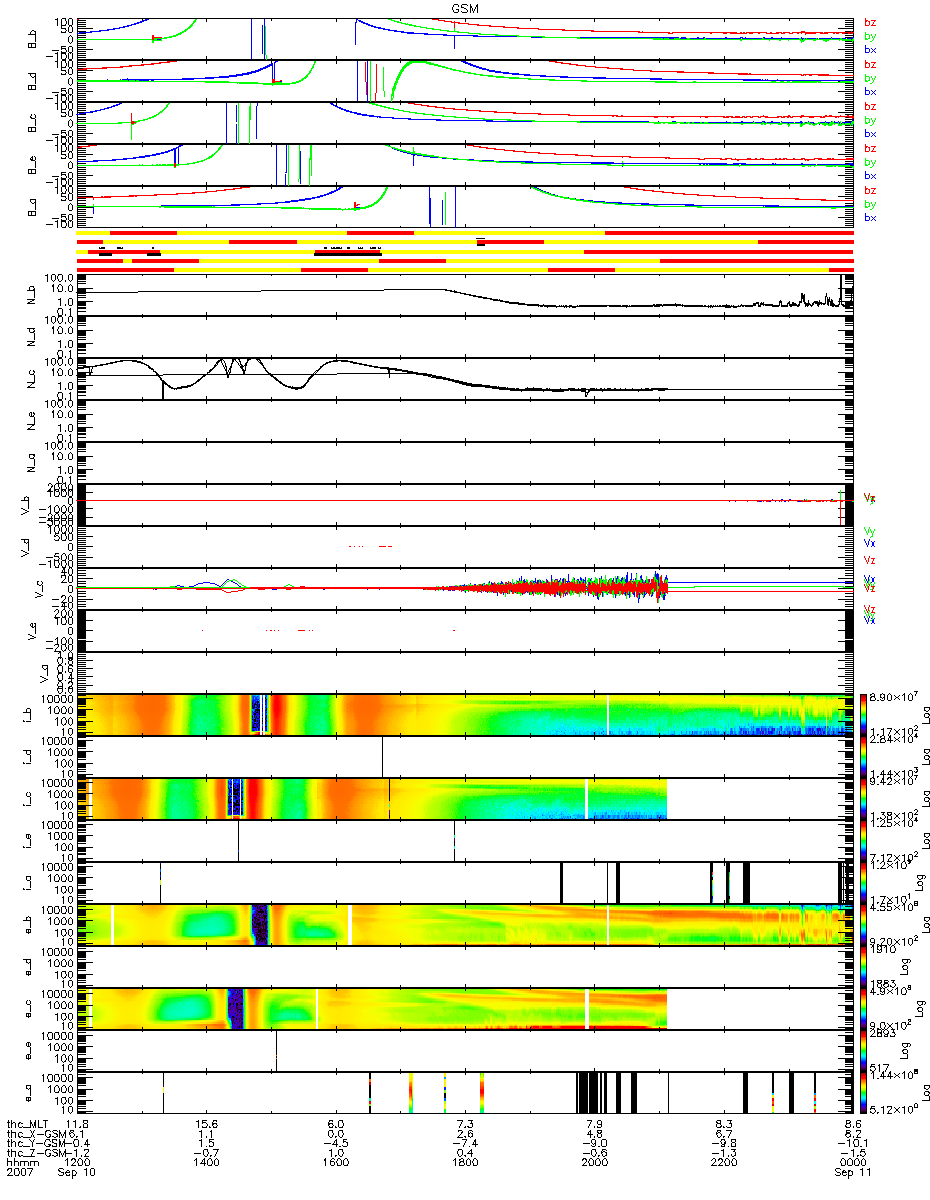Select the B_d panel axis label
The width and height of the screenshot is (930, 1200).
[x=33, y=81]
